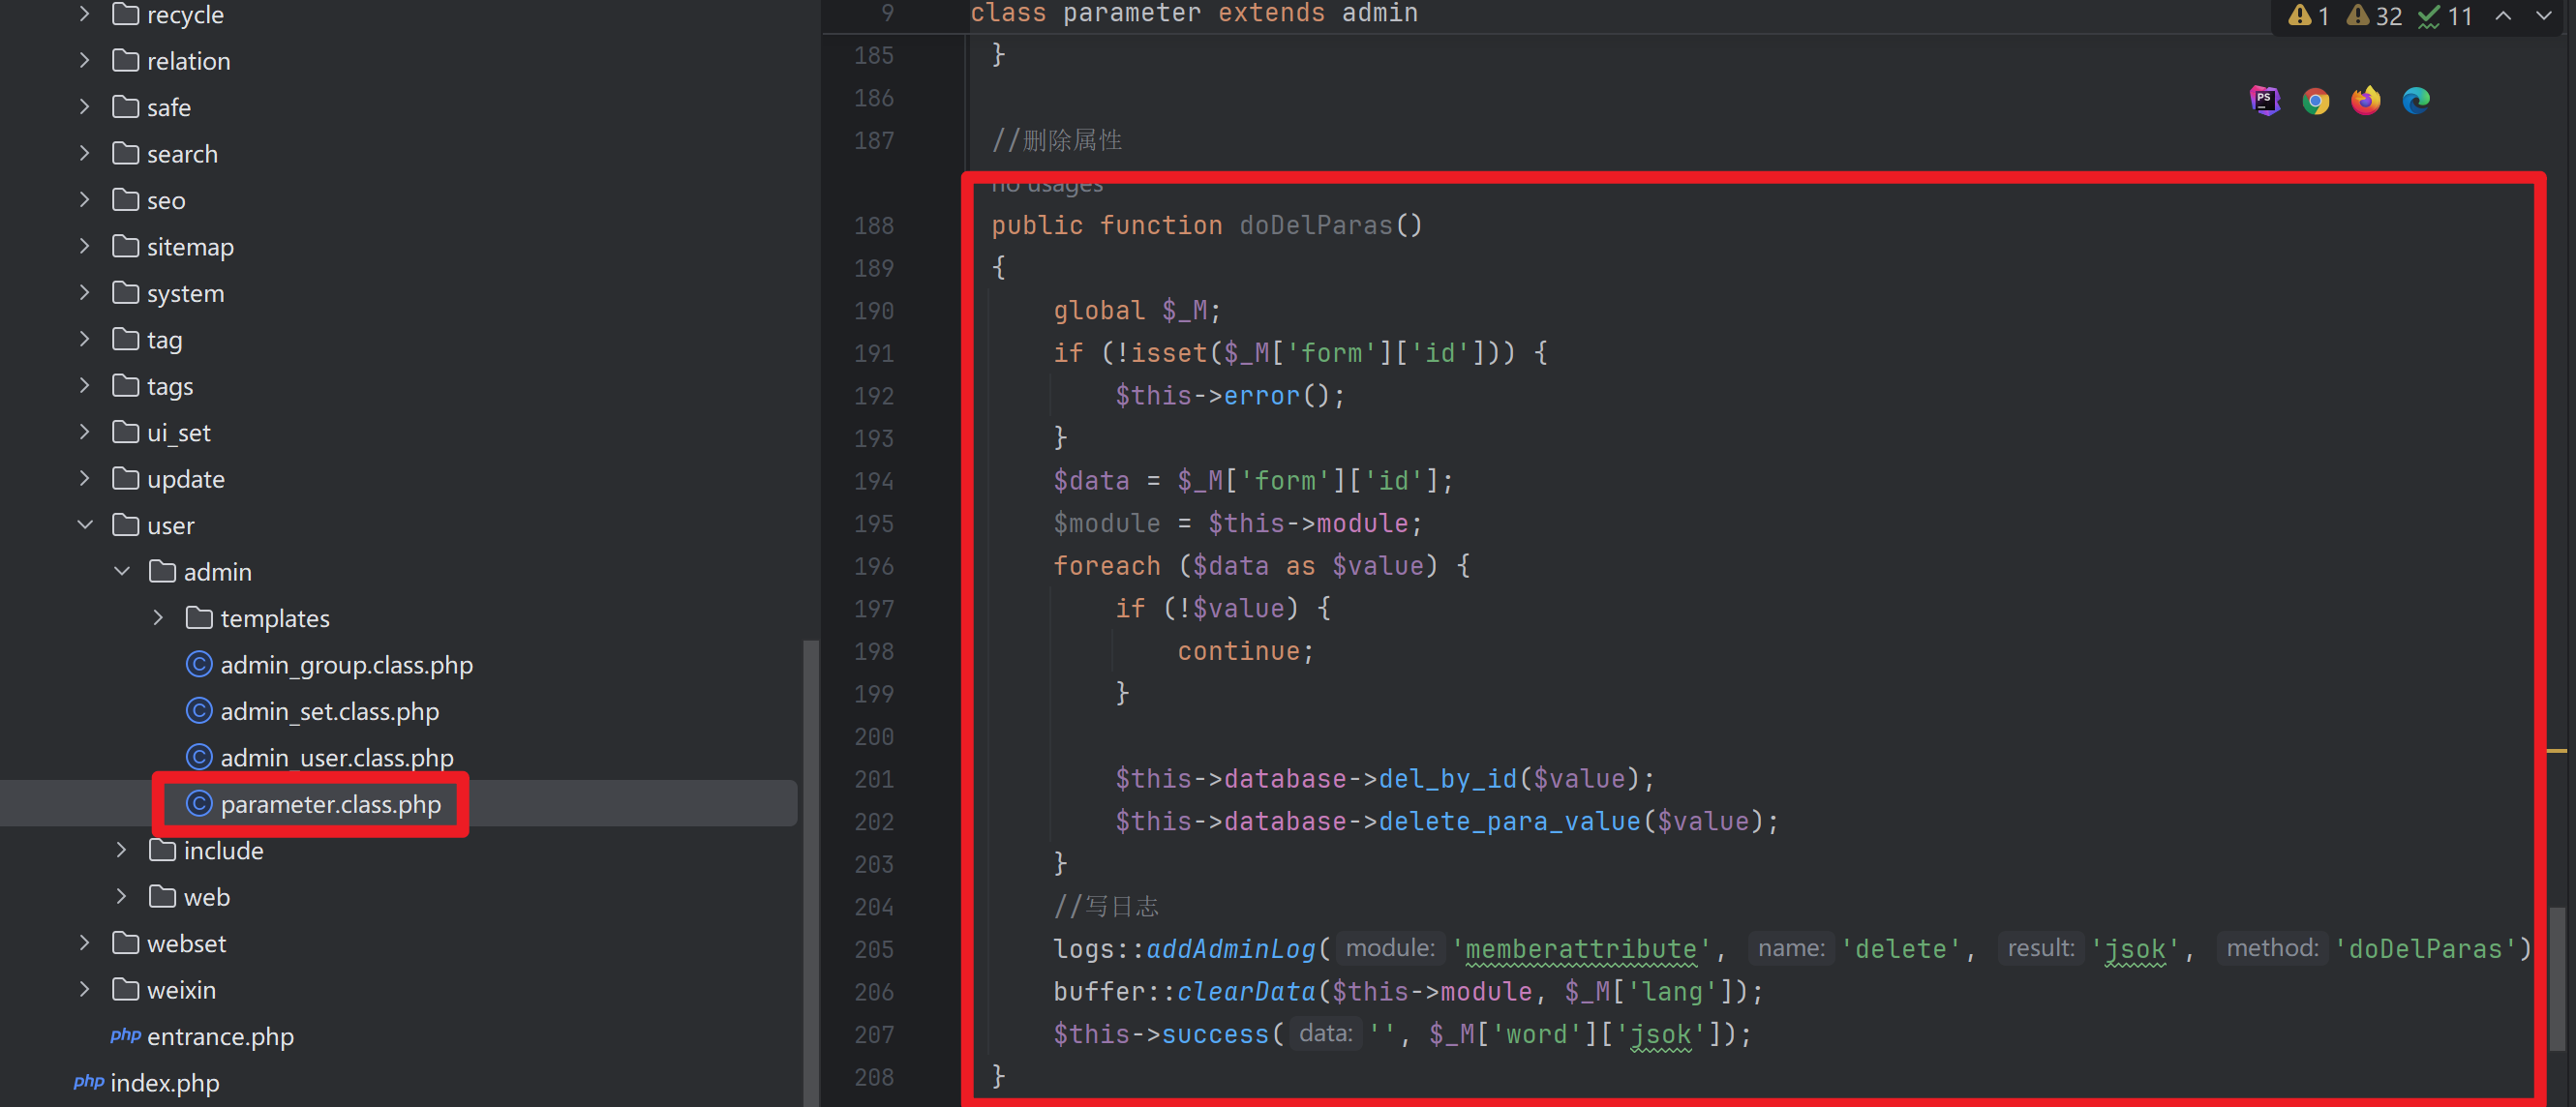Collapse the user folder

(x=85, y=525)
